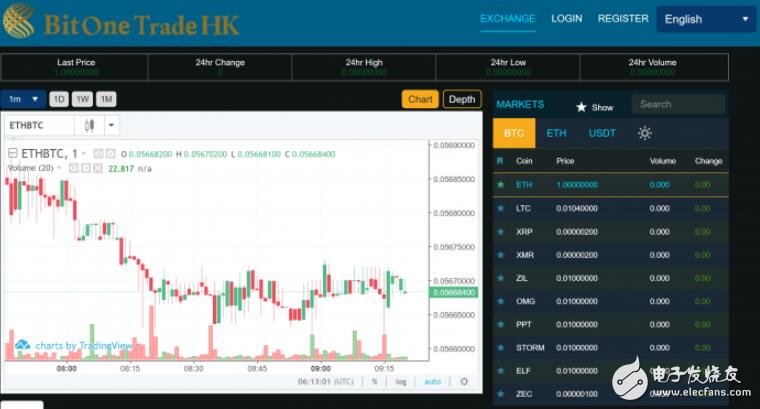Screen dimensions: 760x409
Task: Open chart settings gear icon
Action: click(x=464, y=382)
